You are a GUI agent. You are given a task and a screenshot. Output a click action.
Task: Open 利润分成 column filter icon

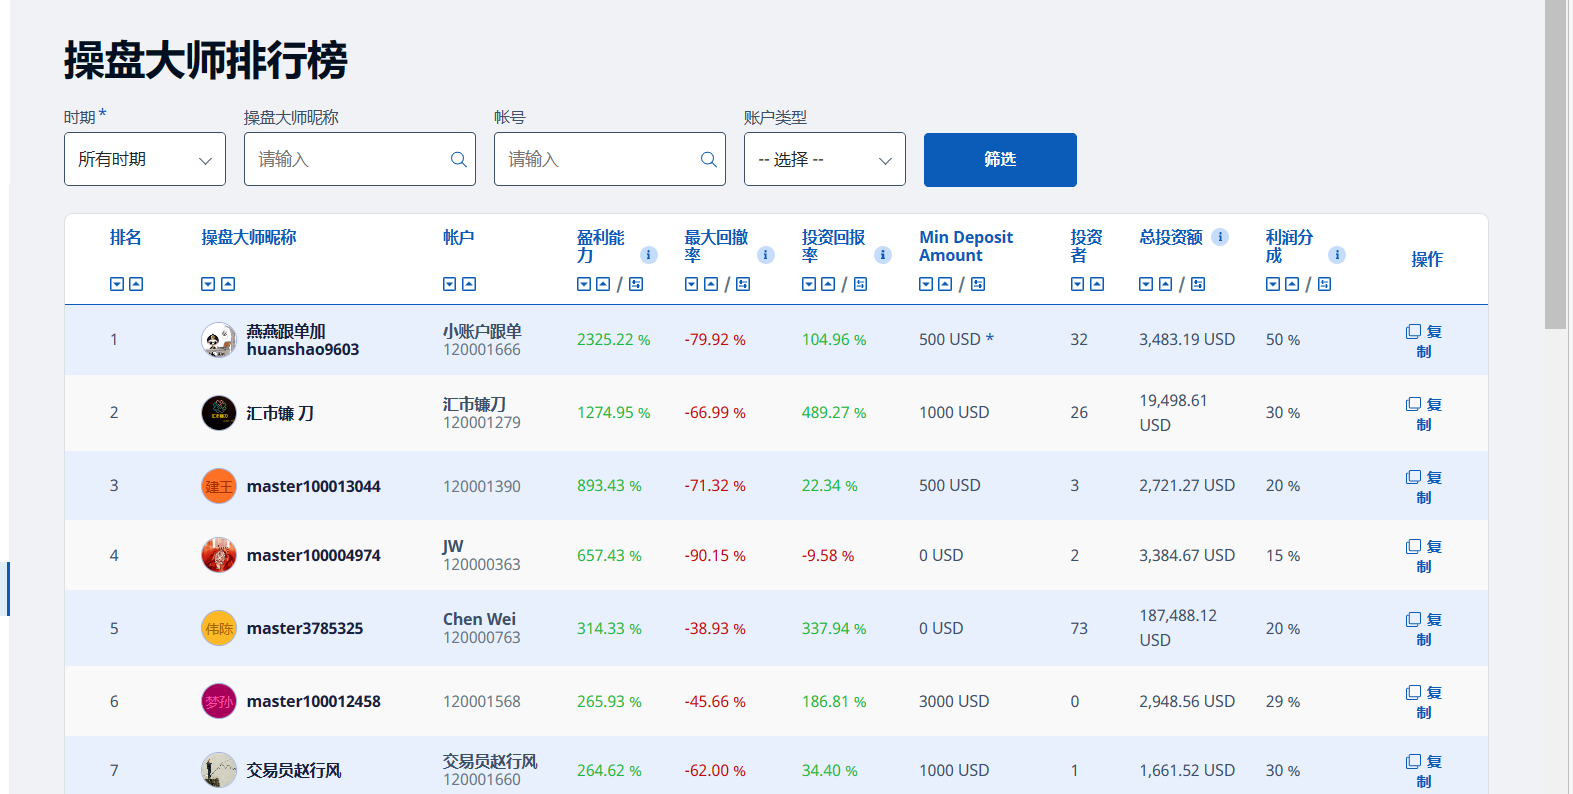click(1324, 284)
